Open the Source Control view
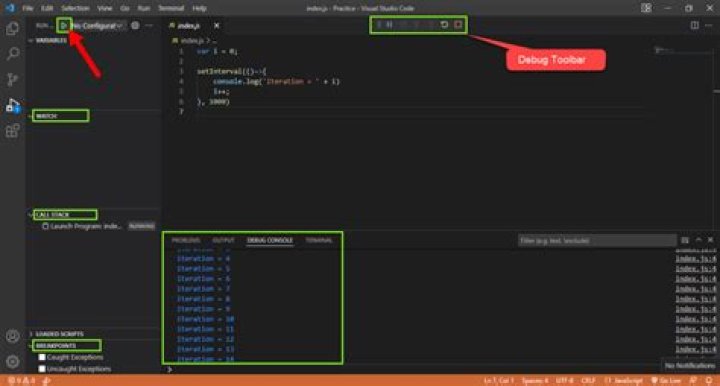720x386 pixels. click(x=12, y=79)
